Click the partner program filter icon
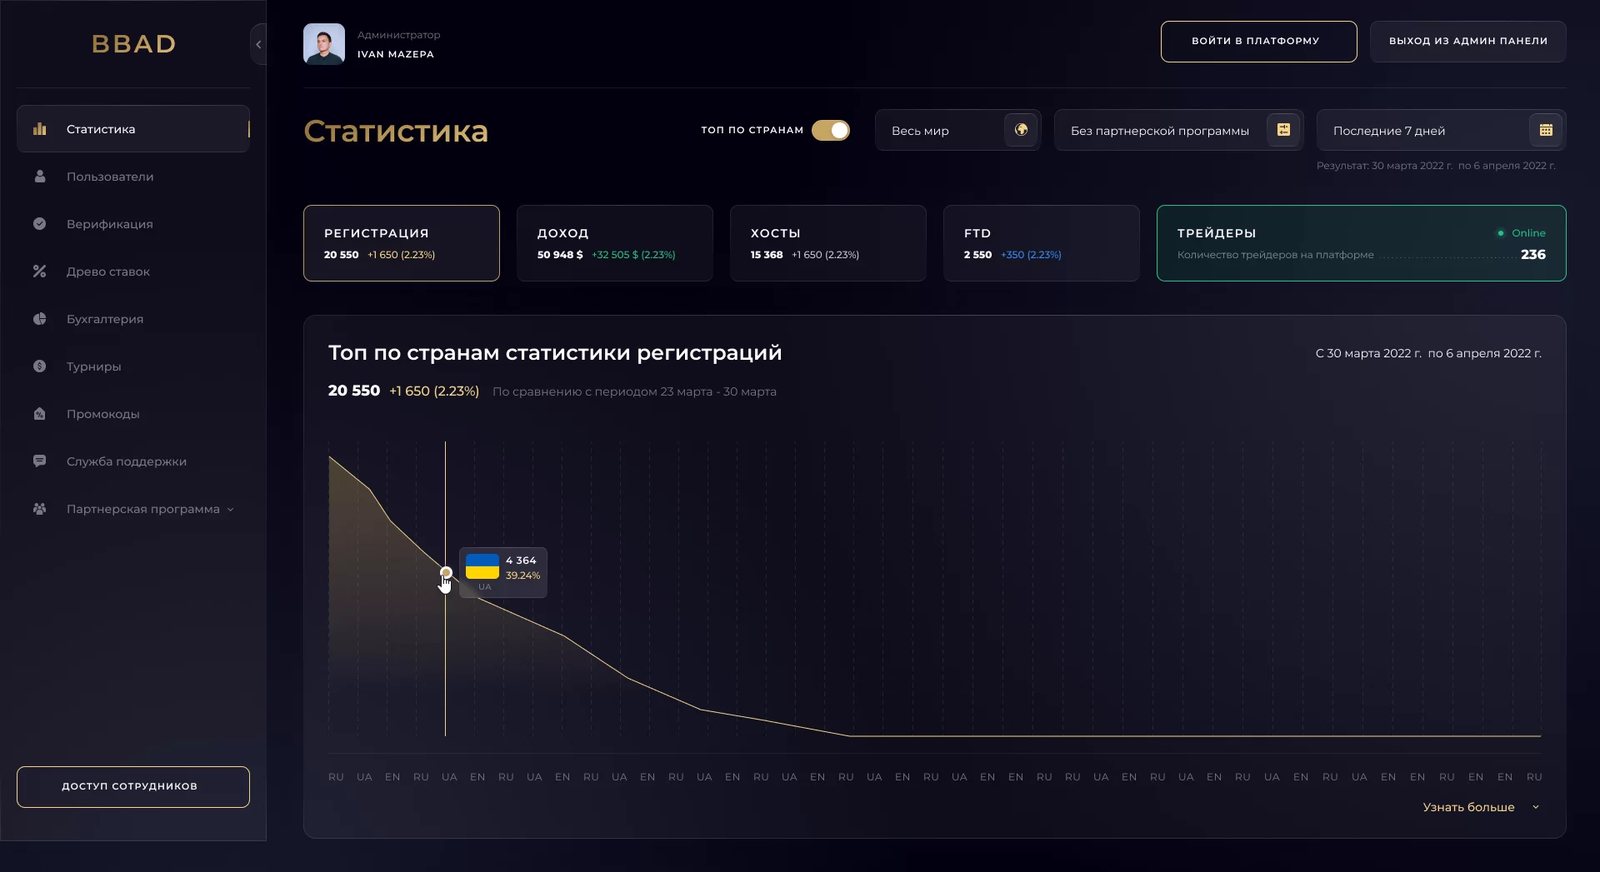The width and height of the screenshot is (1600, 872). click(x=1283, y=130)
